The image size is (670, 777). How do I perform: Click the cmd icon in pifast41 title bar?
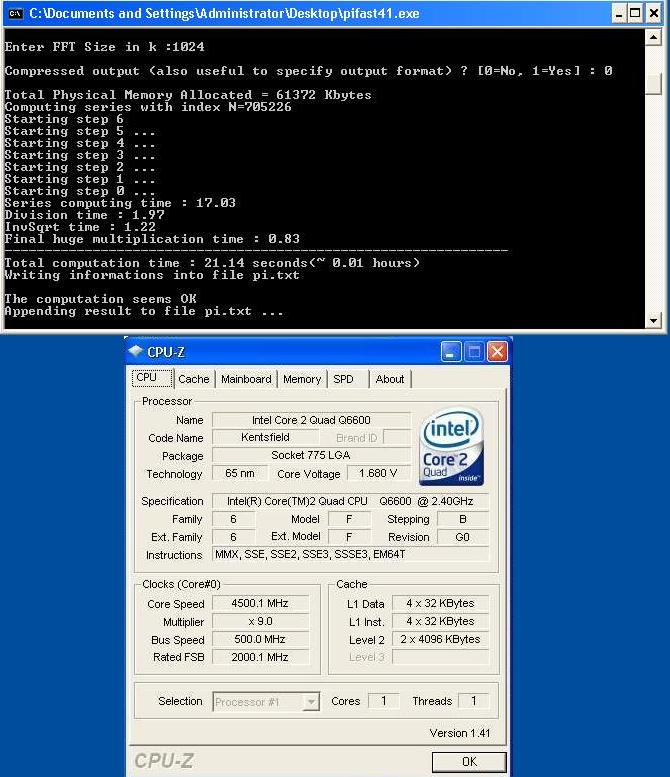pyautogui.click(x=16, y=13)
